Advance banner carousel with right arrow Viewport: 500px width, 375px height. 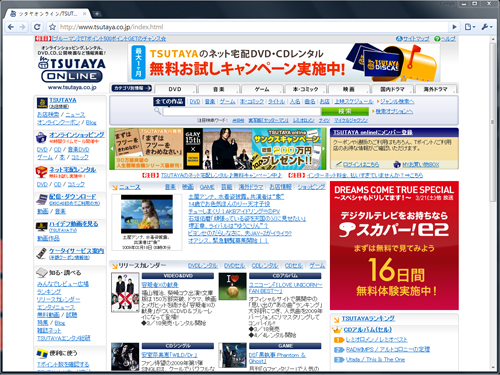coord(324,149)
